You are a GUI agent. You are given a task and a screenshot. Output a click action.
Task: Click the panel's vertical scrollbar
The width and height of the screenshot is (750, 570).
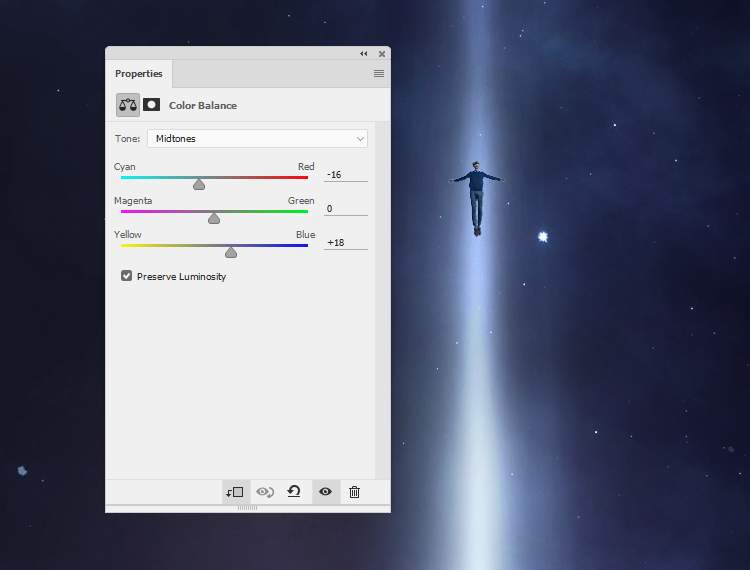pyautogui.click(x=381, y=300)
